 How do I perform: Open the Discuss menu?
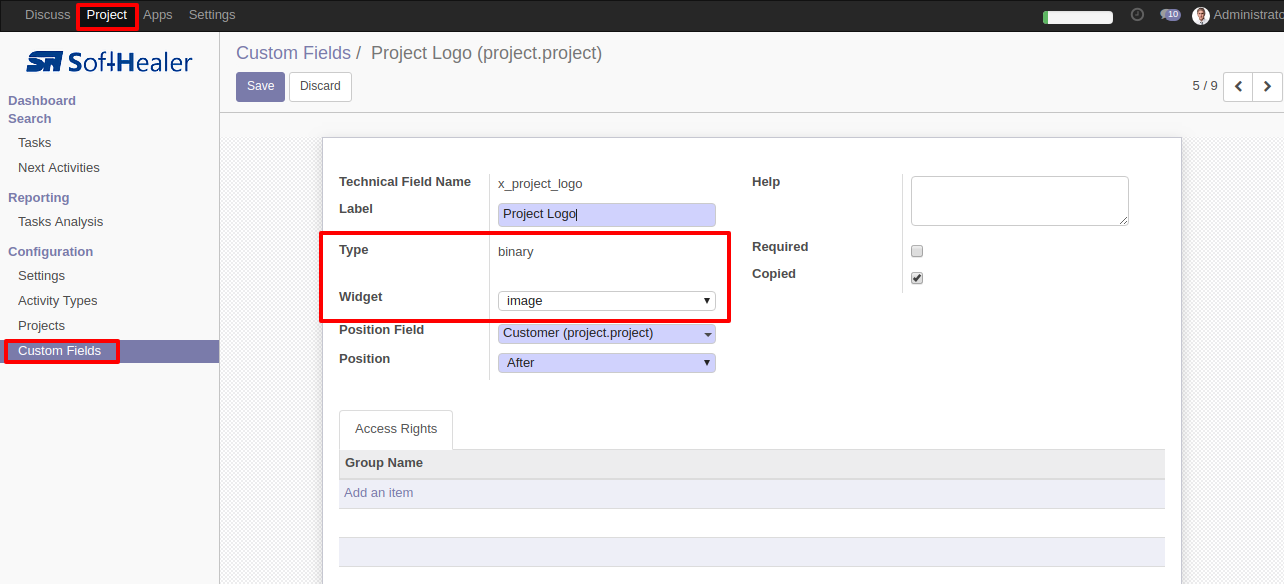click(x=48, y=15)
